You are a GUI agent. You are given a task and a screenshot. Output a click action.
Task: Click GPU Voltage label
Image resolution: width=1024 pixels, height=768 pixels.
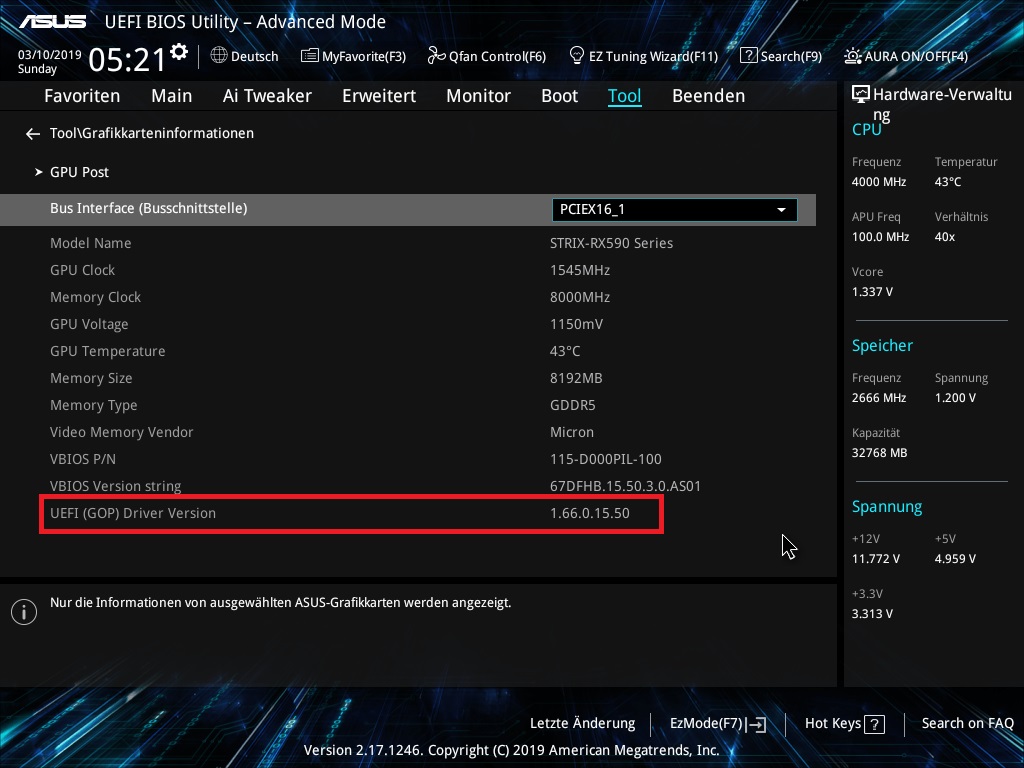89,324
